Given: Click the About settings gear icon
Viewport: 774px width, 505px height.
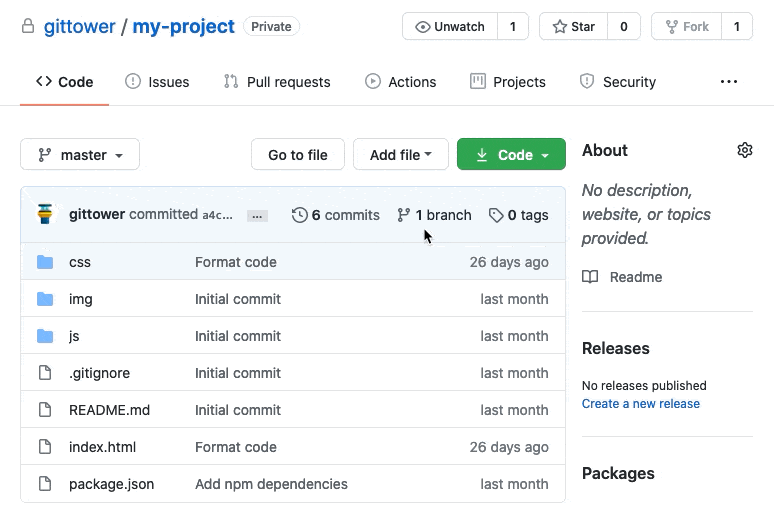Looking at the screenshot, I should [744, 150].
